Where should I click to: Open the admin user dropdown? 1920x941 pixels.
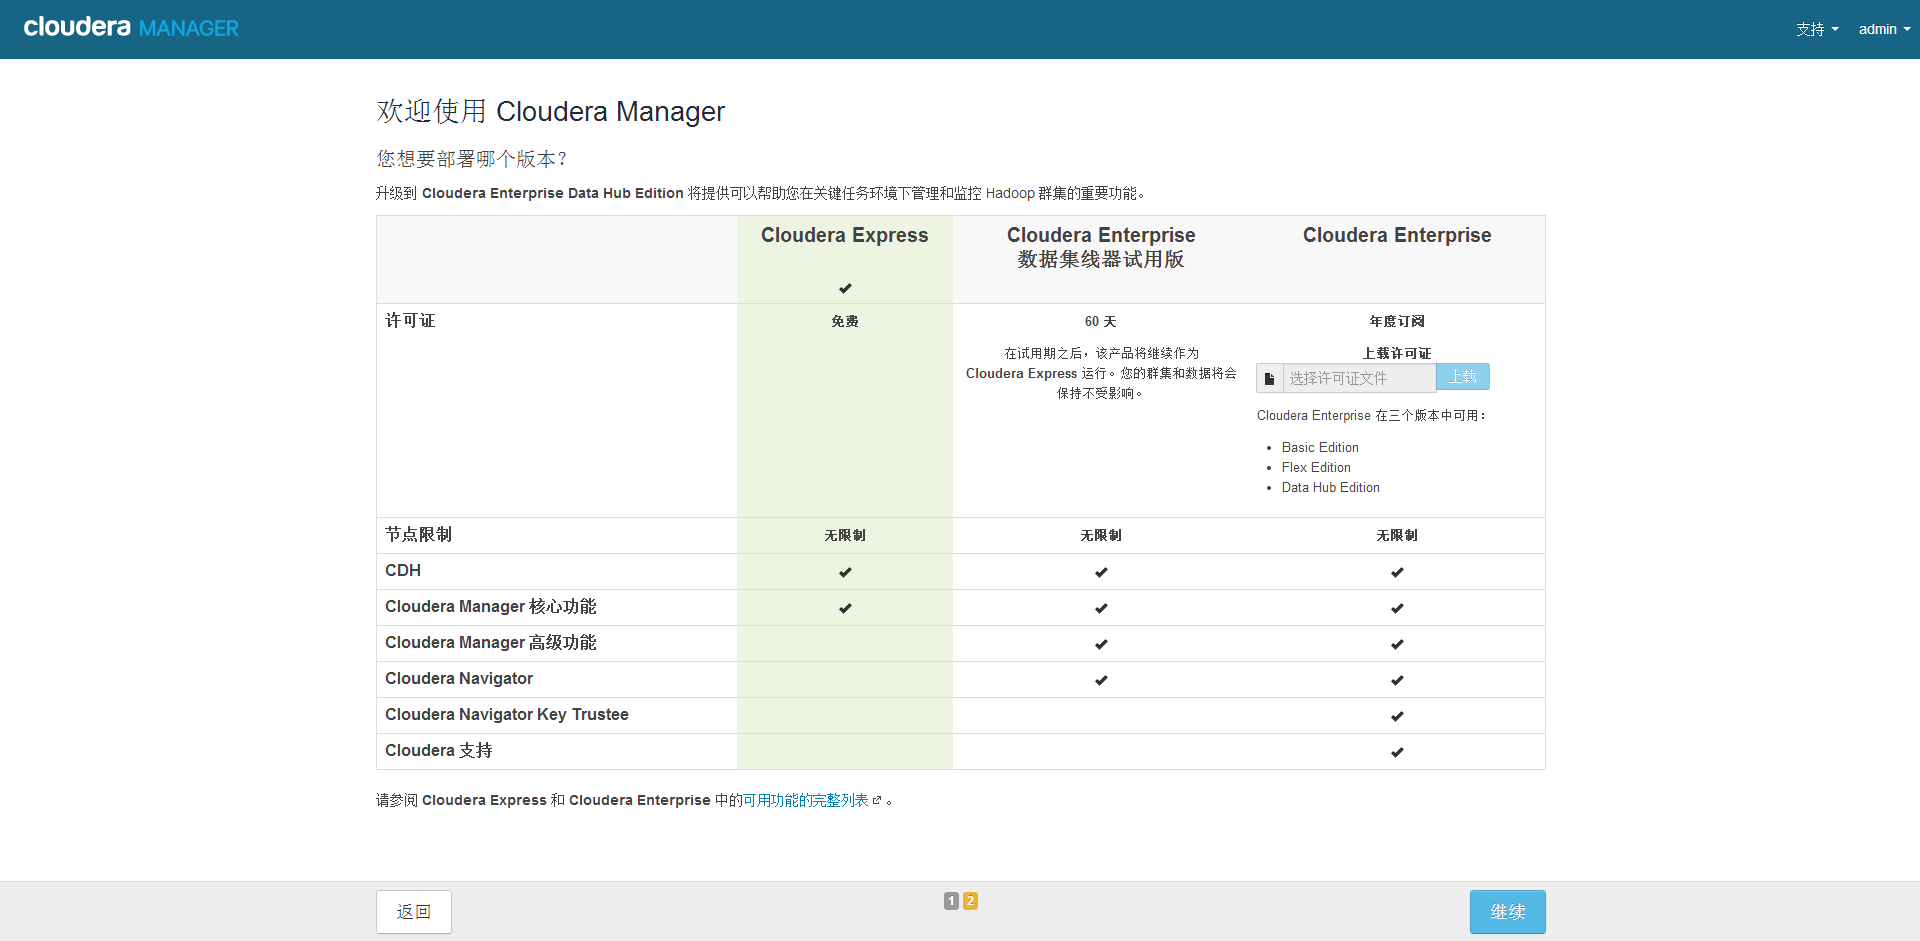(x=1884, y=29)
